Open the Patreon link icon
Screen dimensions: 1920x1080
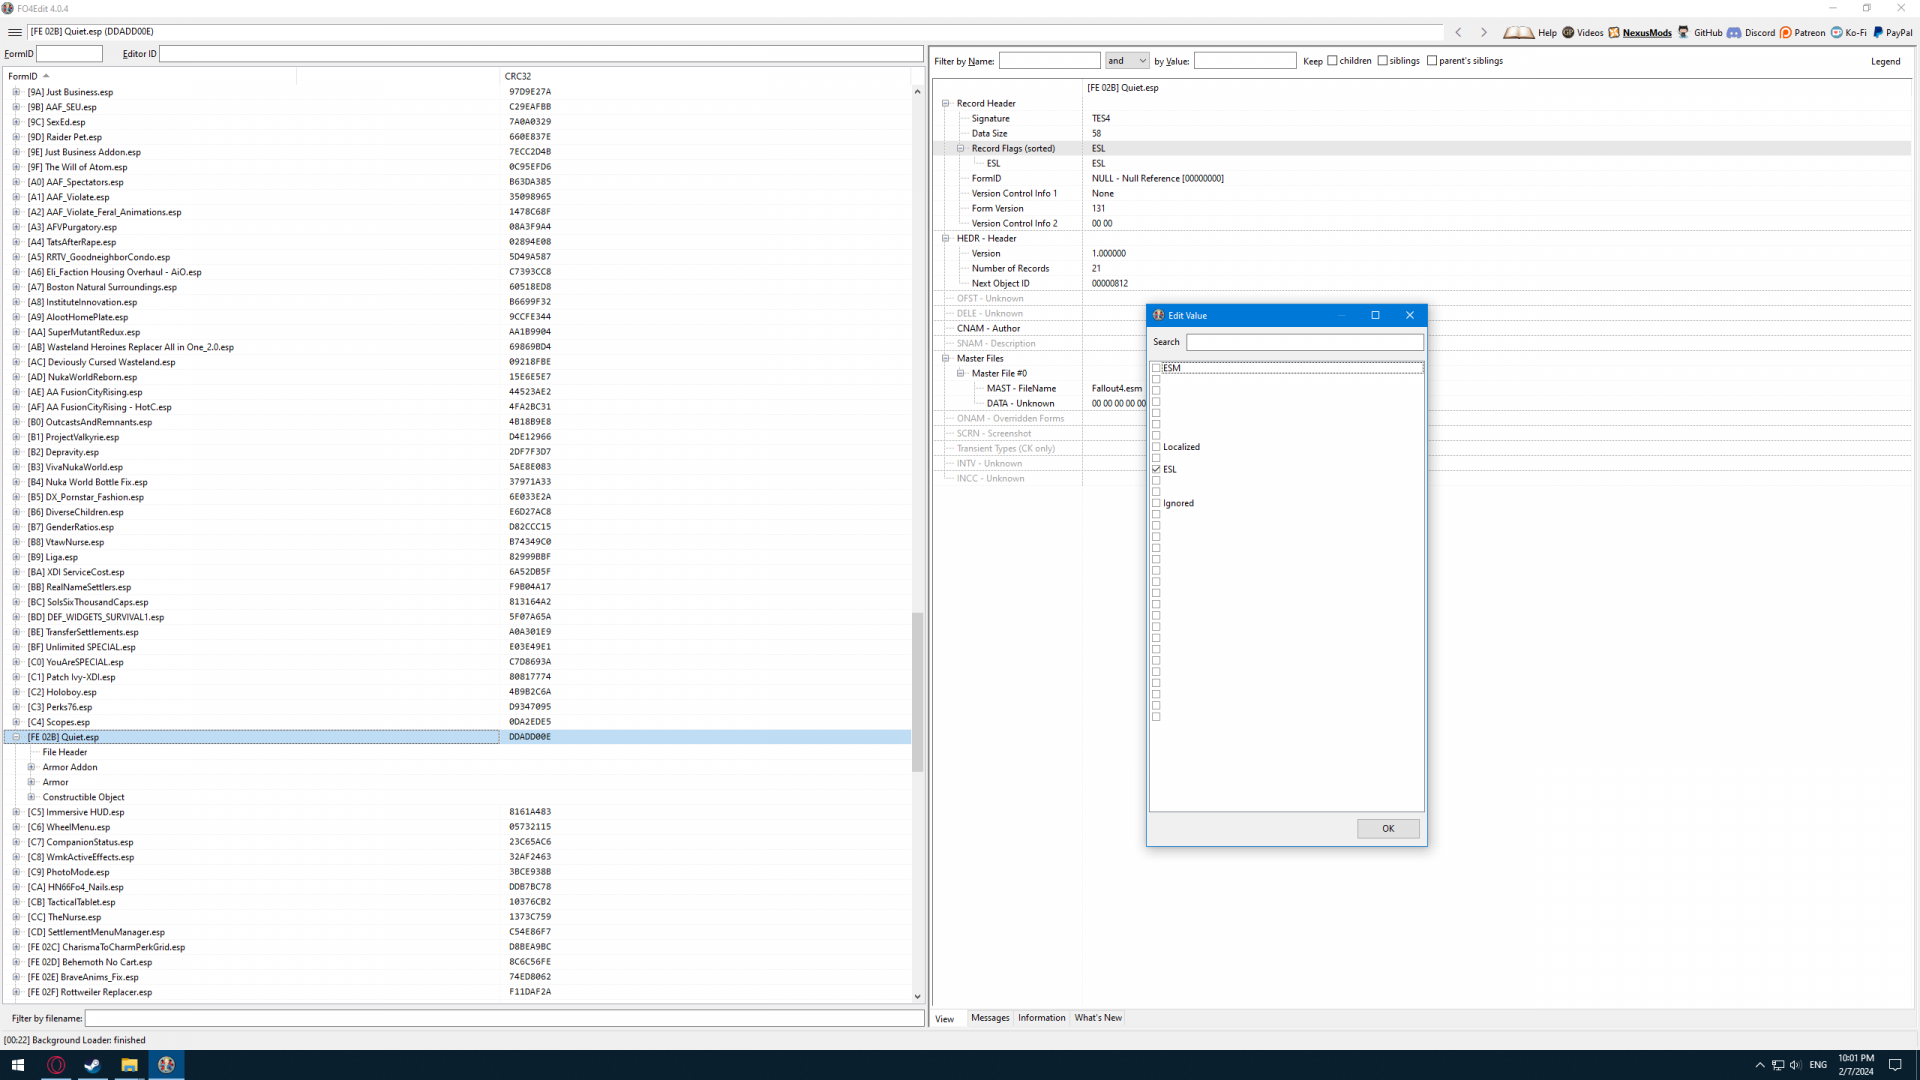[1786, 32]
